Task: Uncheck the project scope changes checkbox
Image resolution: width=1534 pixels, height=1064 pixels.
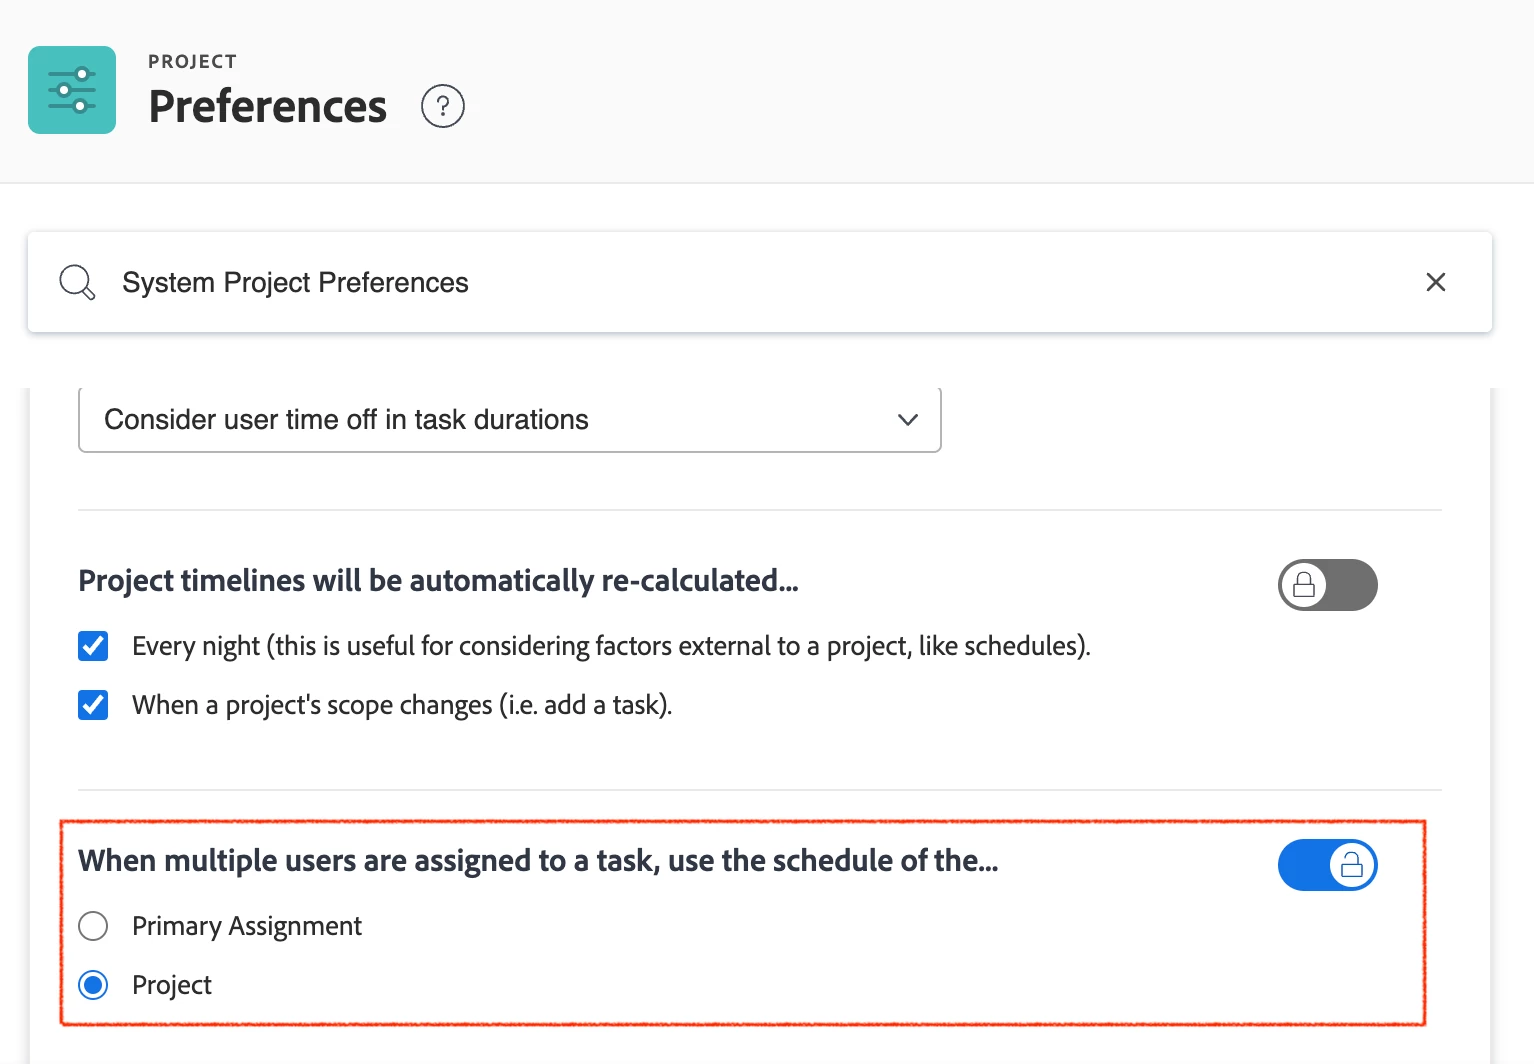Action: click(93, 705)
